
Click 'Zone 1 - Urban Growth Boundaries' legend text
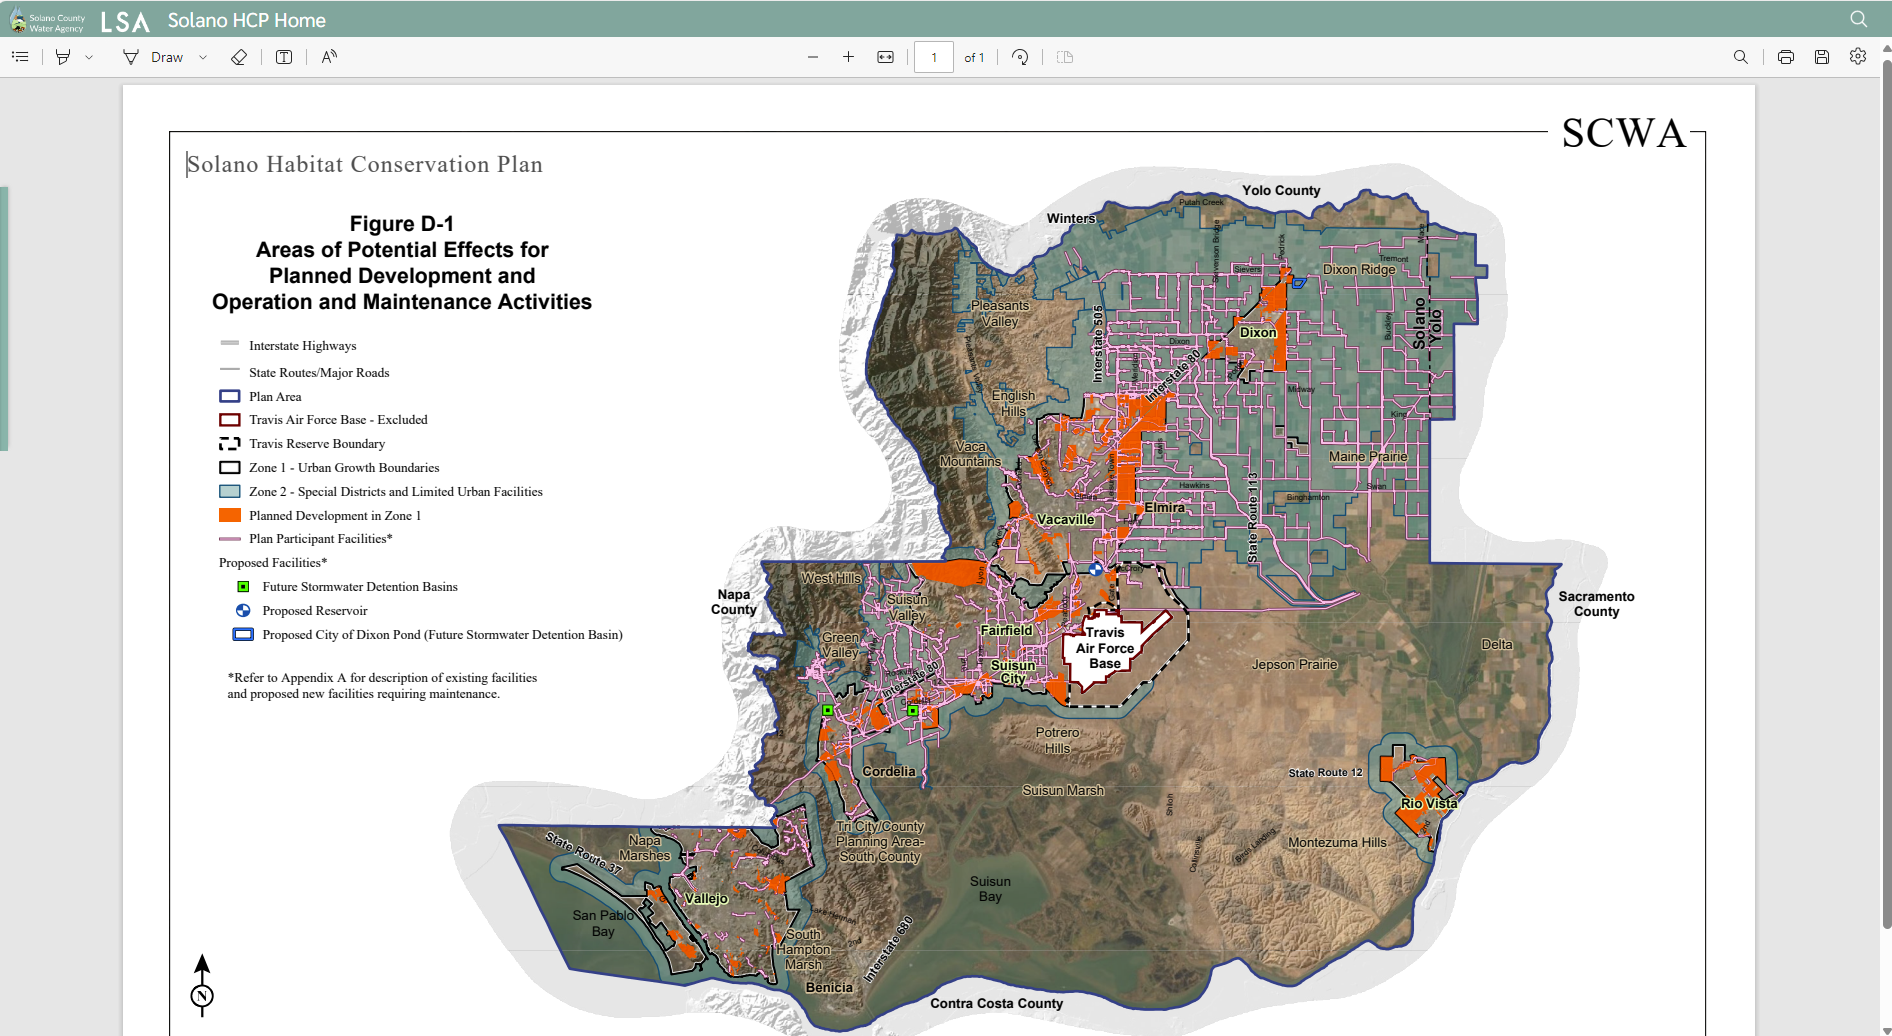click(344, 468)
